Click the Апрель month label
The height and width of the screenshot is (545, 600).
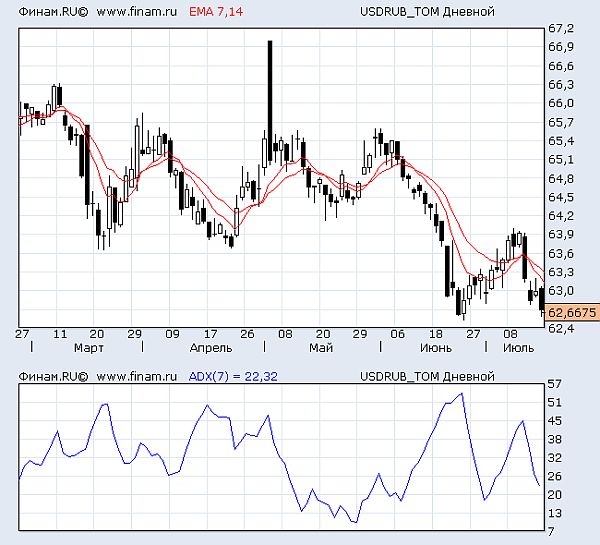click(x=209, y=348)
